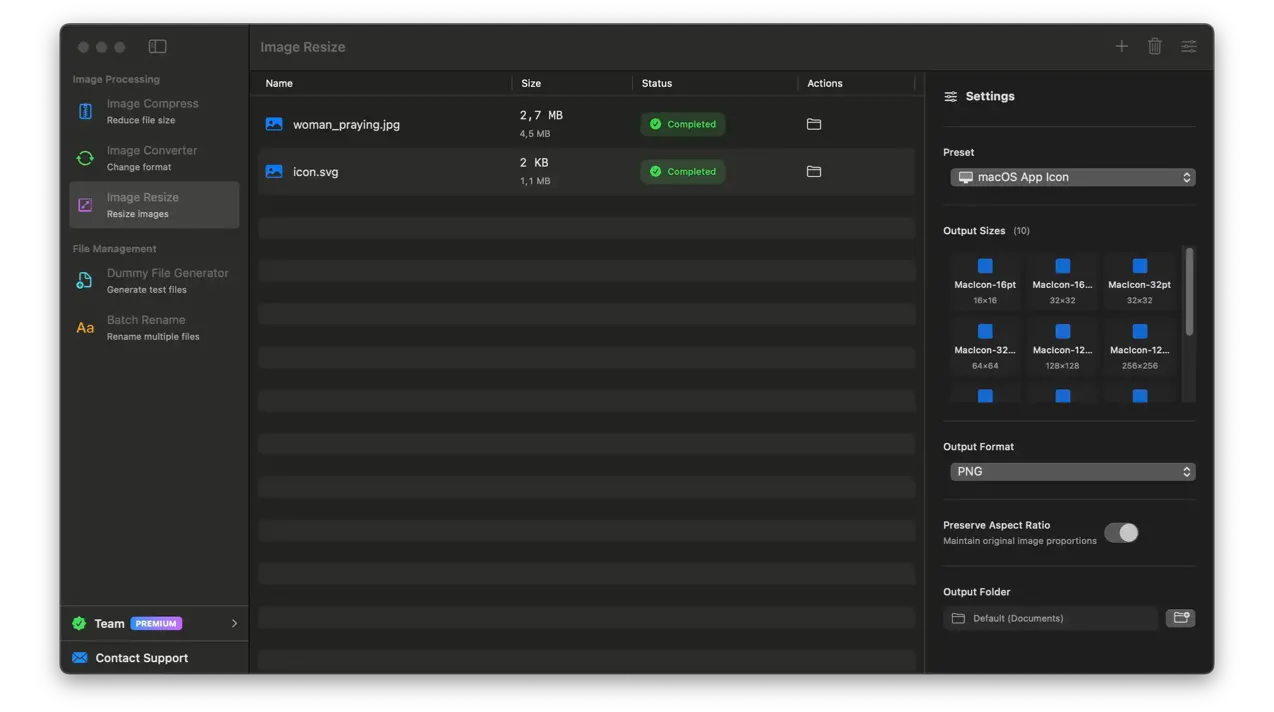The height and width of the screenshot is (712, 1274).
Task: Open the Preset dropdown showing macOS App Icon
Action: click(1072, 177)
